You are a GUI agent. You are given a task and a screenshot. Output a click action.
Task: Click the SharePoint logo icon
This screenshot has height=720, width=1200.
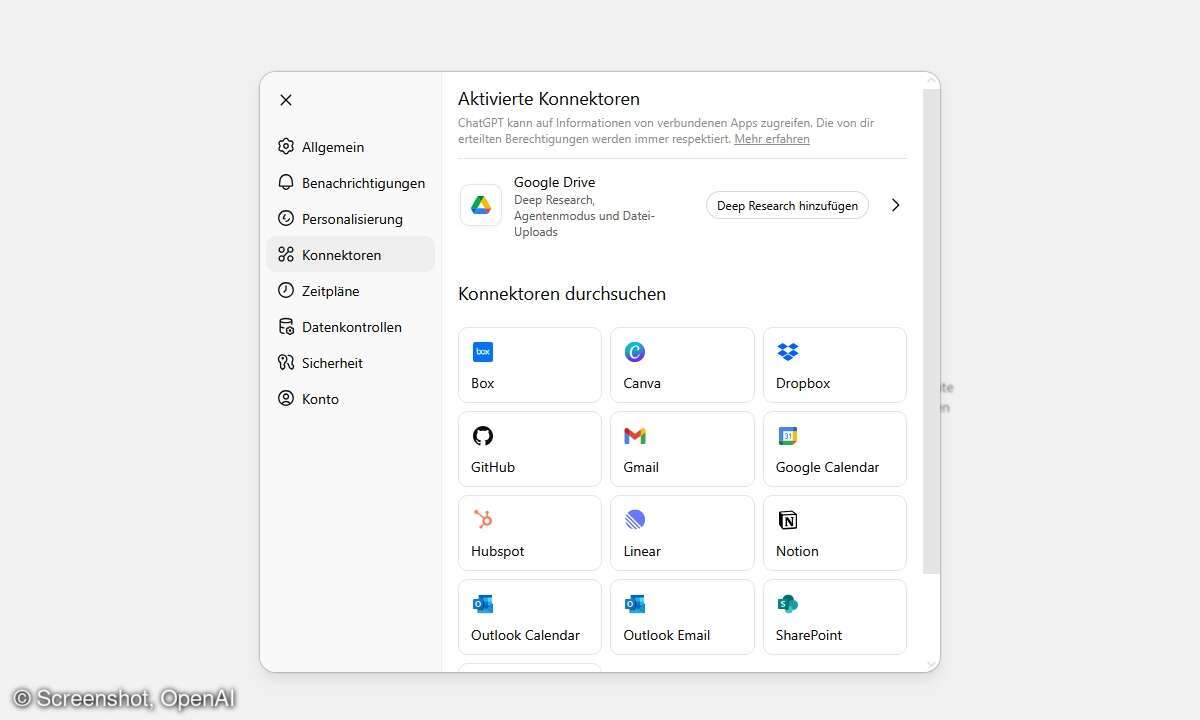click(x=788, y=604)
